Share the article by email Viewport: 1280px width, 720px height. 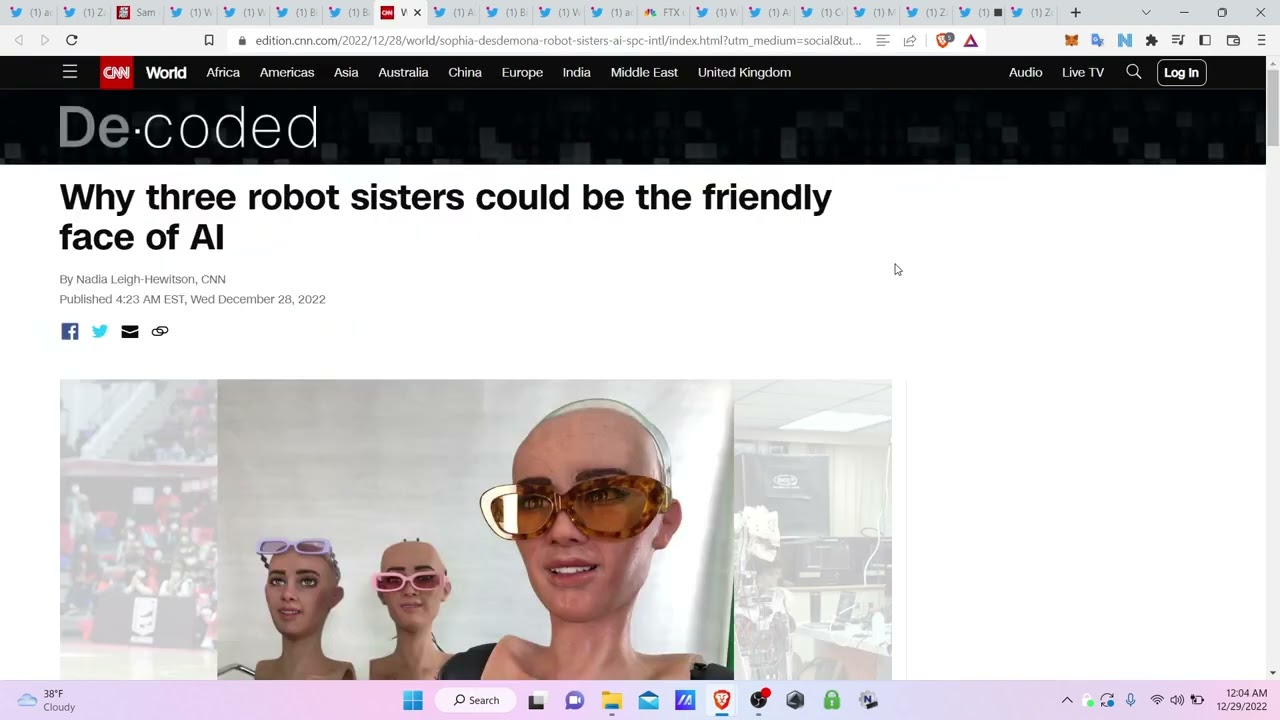(x=129, y=331)
